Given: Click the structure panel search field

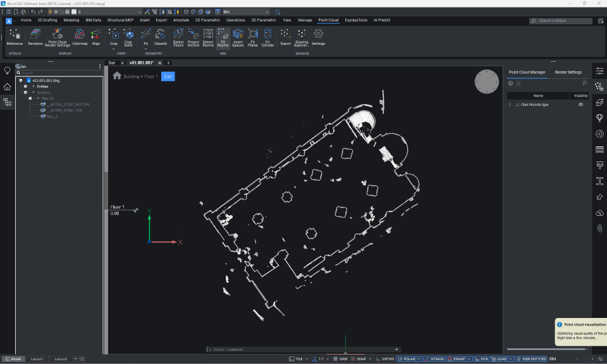Looking at the screenshot, I should (60, 73).
